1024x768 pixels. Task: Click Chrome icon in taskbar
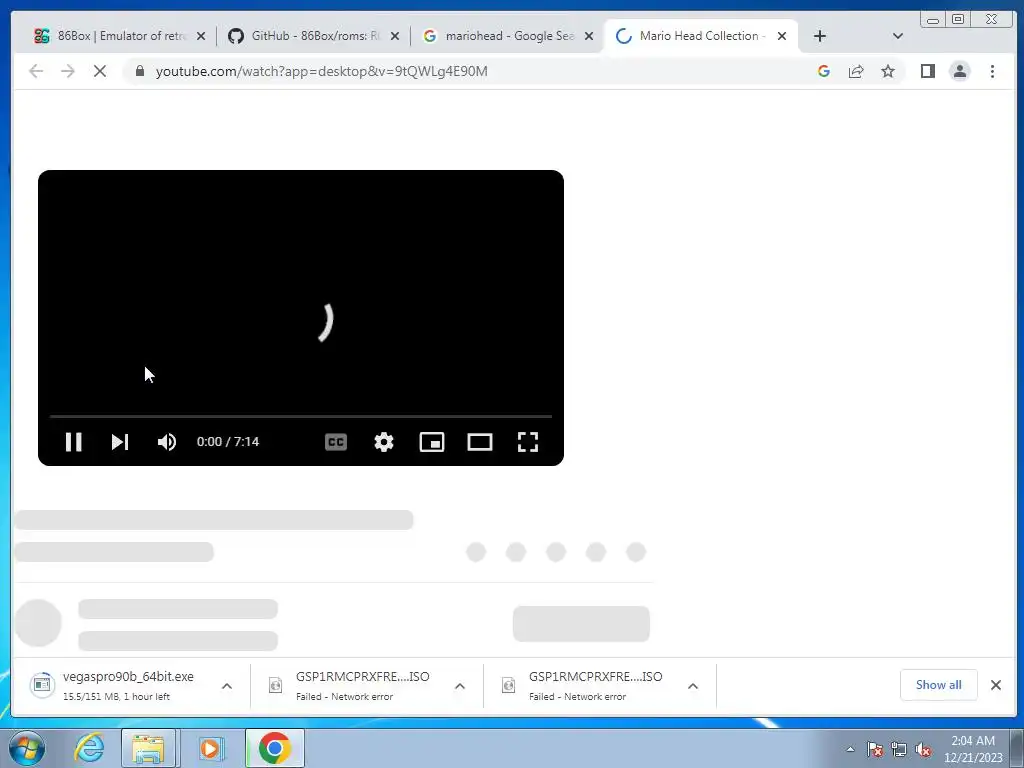click(x=274, y=748)
